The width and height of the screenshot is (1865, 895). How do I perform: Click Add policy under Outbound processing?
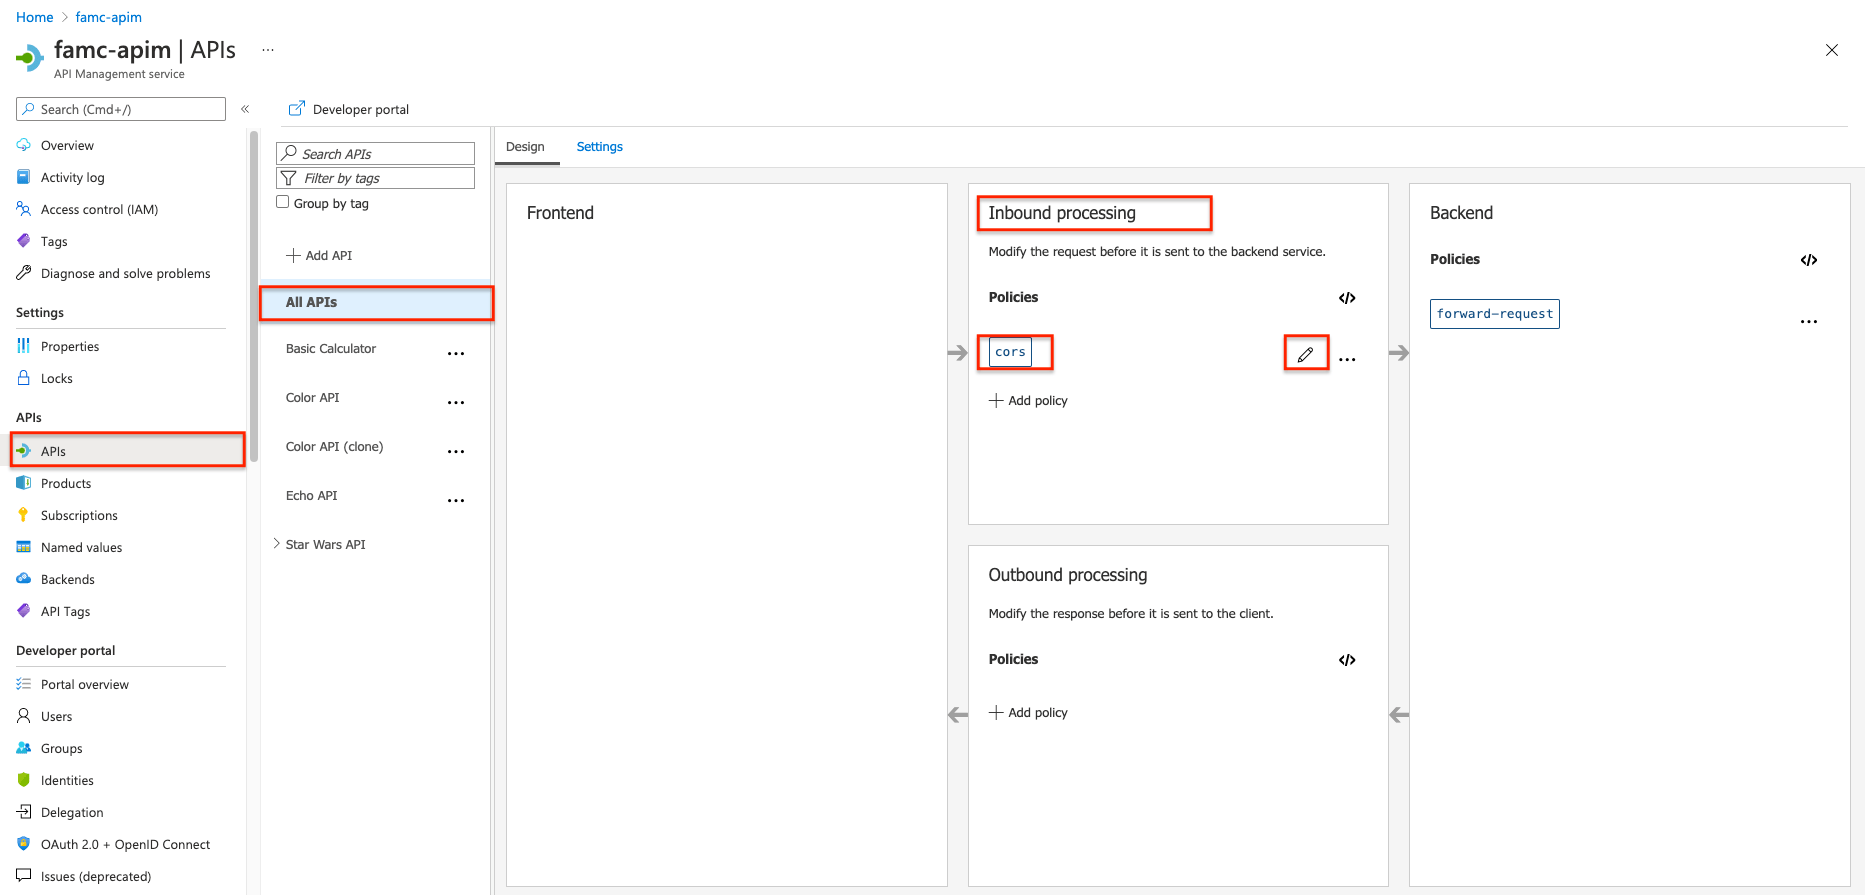(x=1029, y=713)
